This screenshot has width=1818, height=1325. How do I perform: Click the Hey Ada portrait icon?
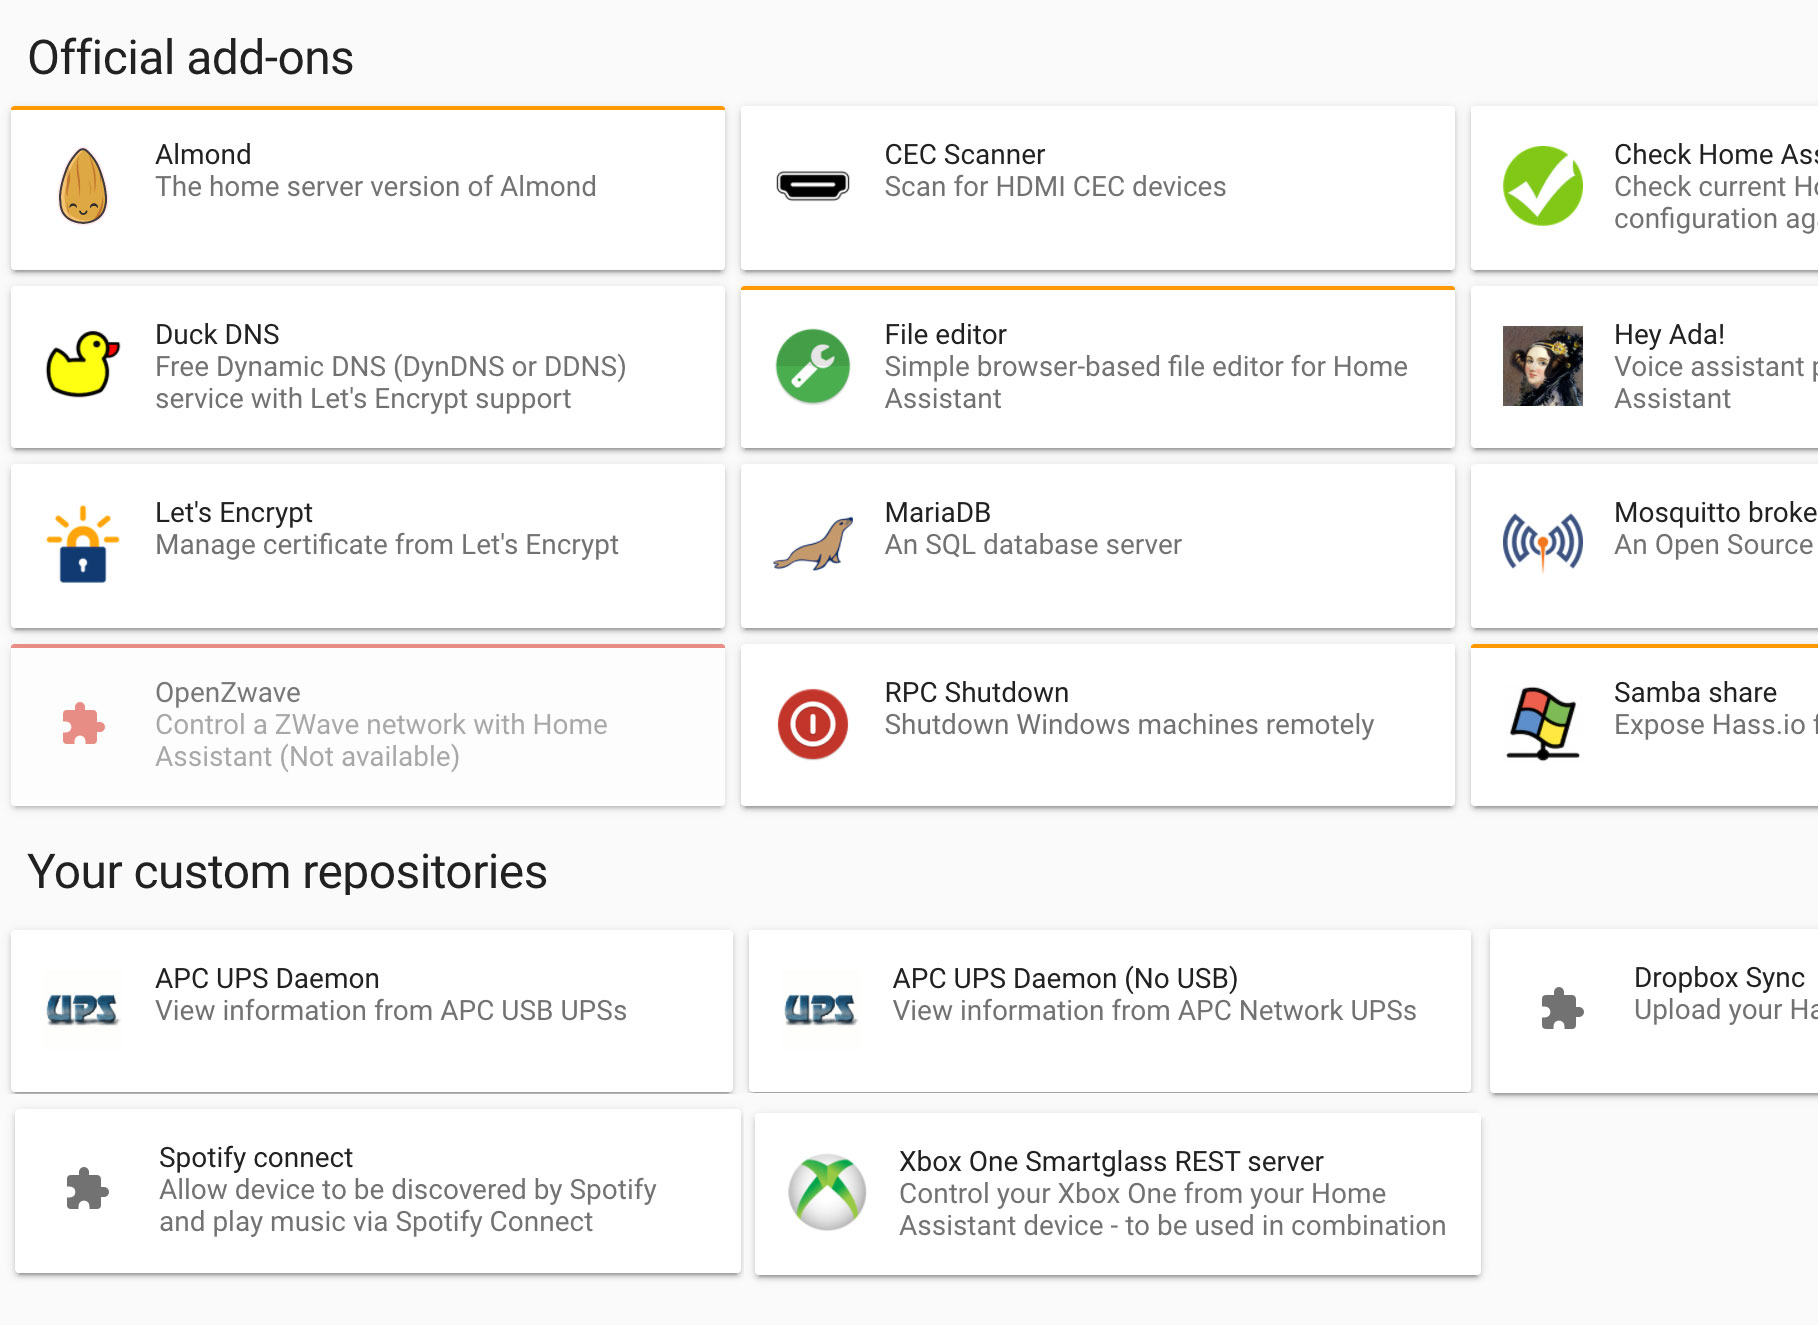1543,366
